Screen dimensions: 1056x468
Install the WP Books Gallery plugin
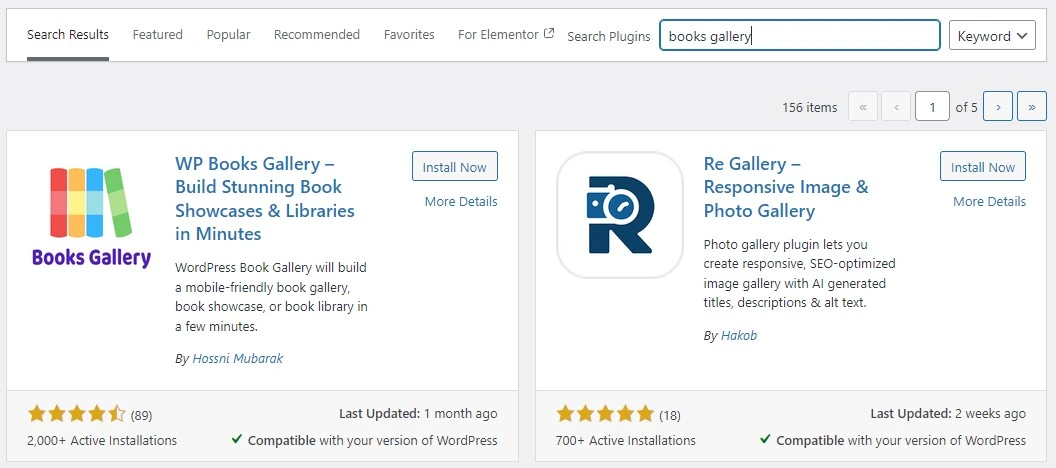click(x=455, y=167)
